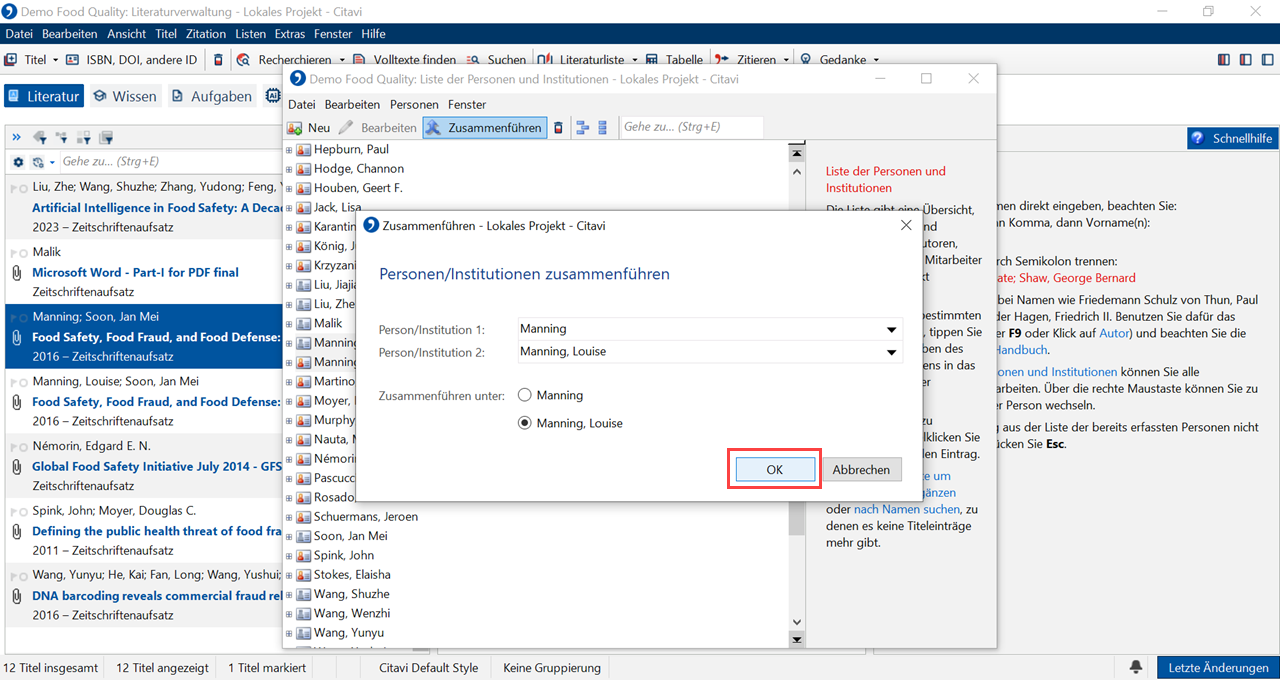This screenshot has width=1280, height=680.
Task: Click the Titel add icon in main toolbar
Action: click(12, 60)
